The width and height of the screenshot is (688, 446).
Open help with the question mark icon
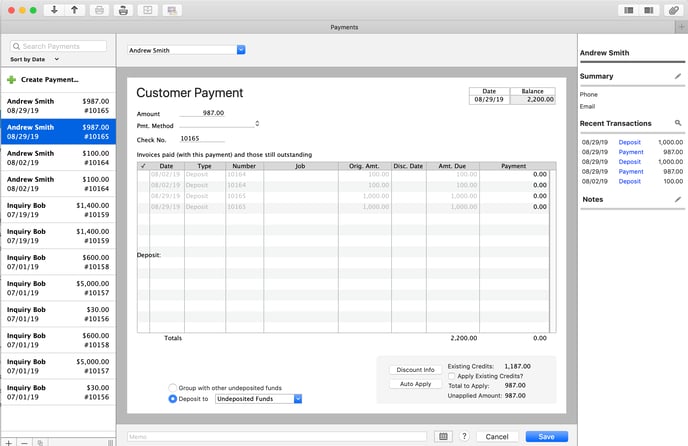(x=464, y=436)
